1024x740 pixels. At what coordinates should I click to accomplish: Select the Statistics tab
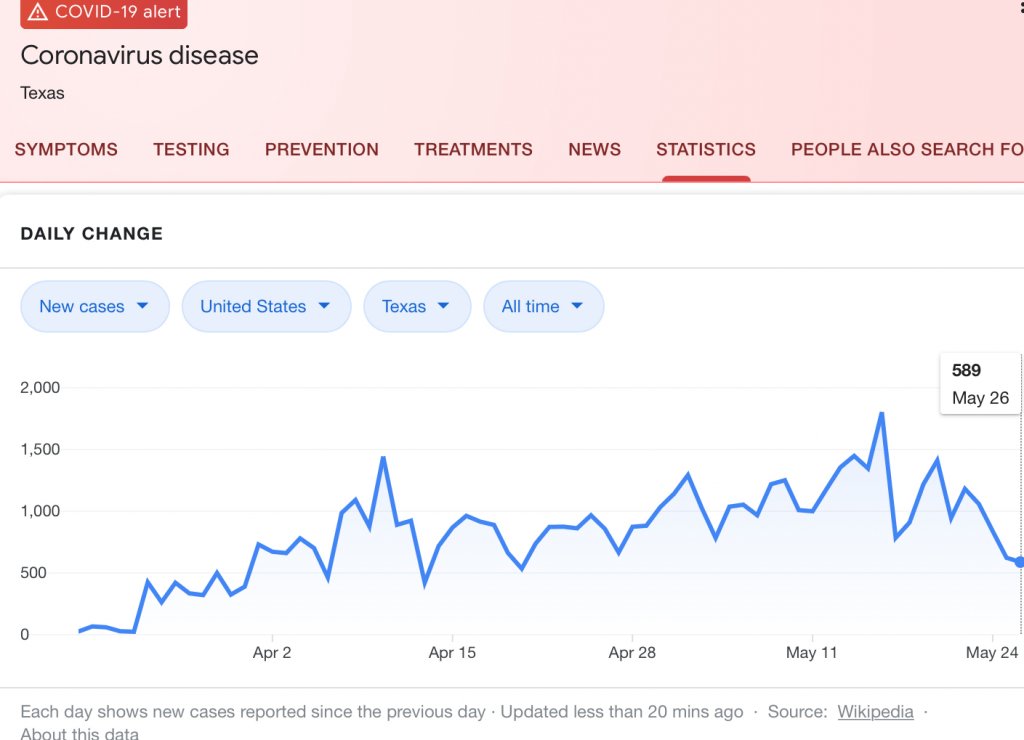[705, 150]
